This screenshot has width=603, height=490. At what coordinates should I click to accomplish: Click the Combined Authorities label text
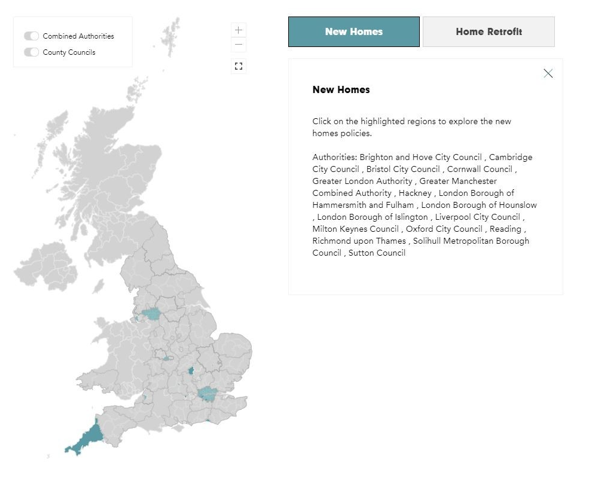click(x=78, y=36)
